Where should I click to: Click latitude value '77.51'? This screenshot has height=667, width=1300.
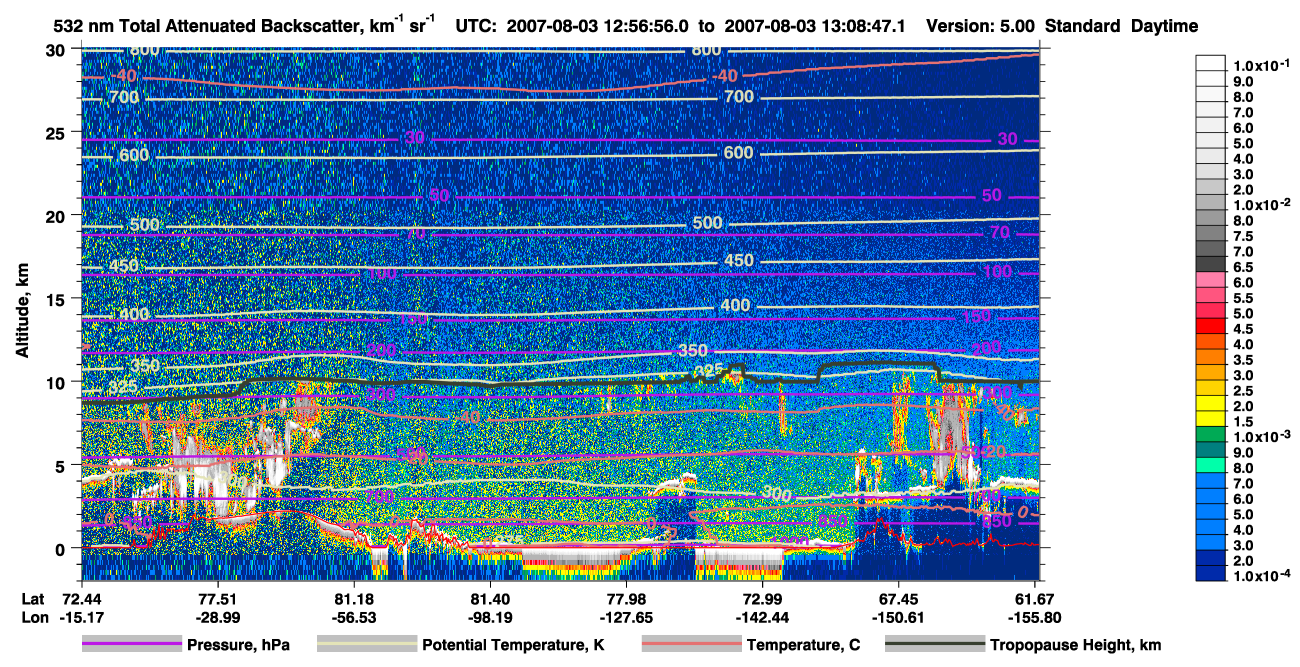pos(217,599)
